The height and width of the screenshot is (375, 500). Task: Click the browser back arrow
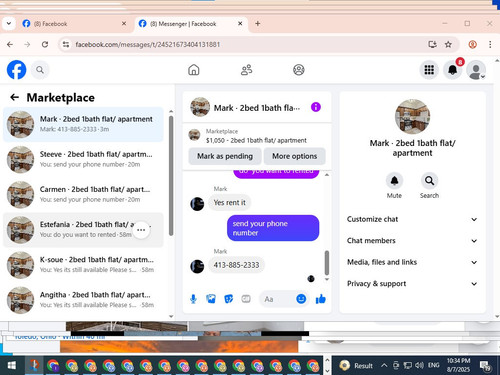(x=10, y=44)
